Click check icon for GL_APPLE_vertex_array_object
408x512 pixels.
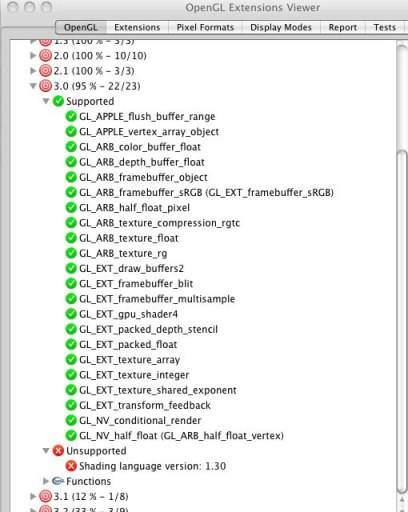[71, 132]
